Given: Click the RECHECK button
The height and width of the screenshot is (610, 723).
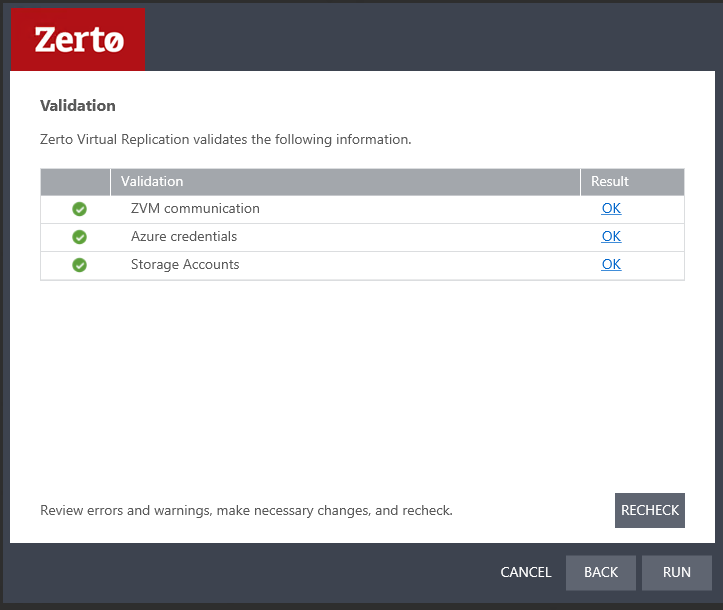Looking at the screenshot, I should coord(650,510).
